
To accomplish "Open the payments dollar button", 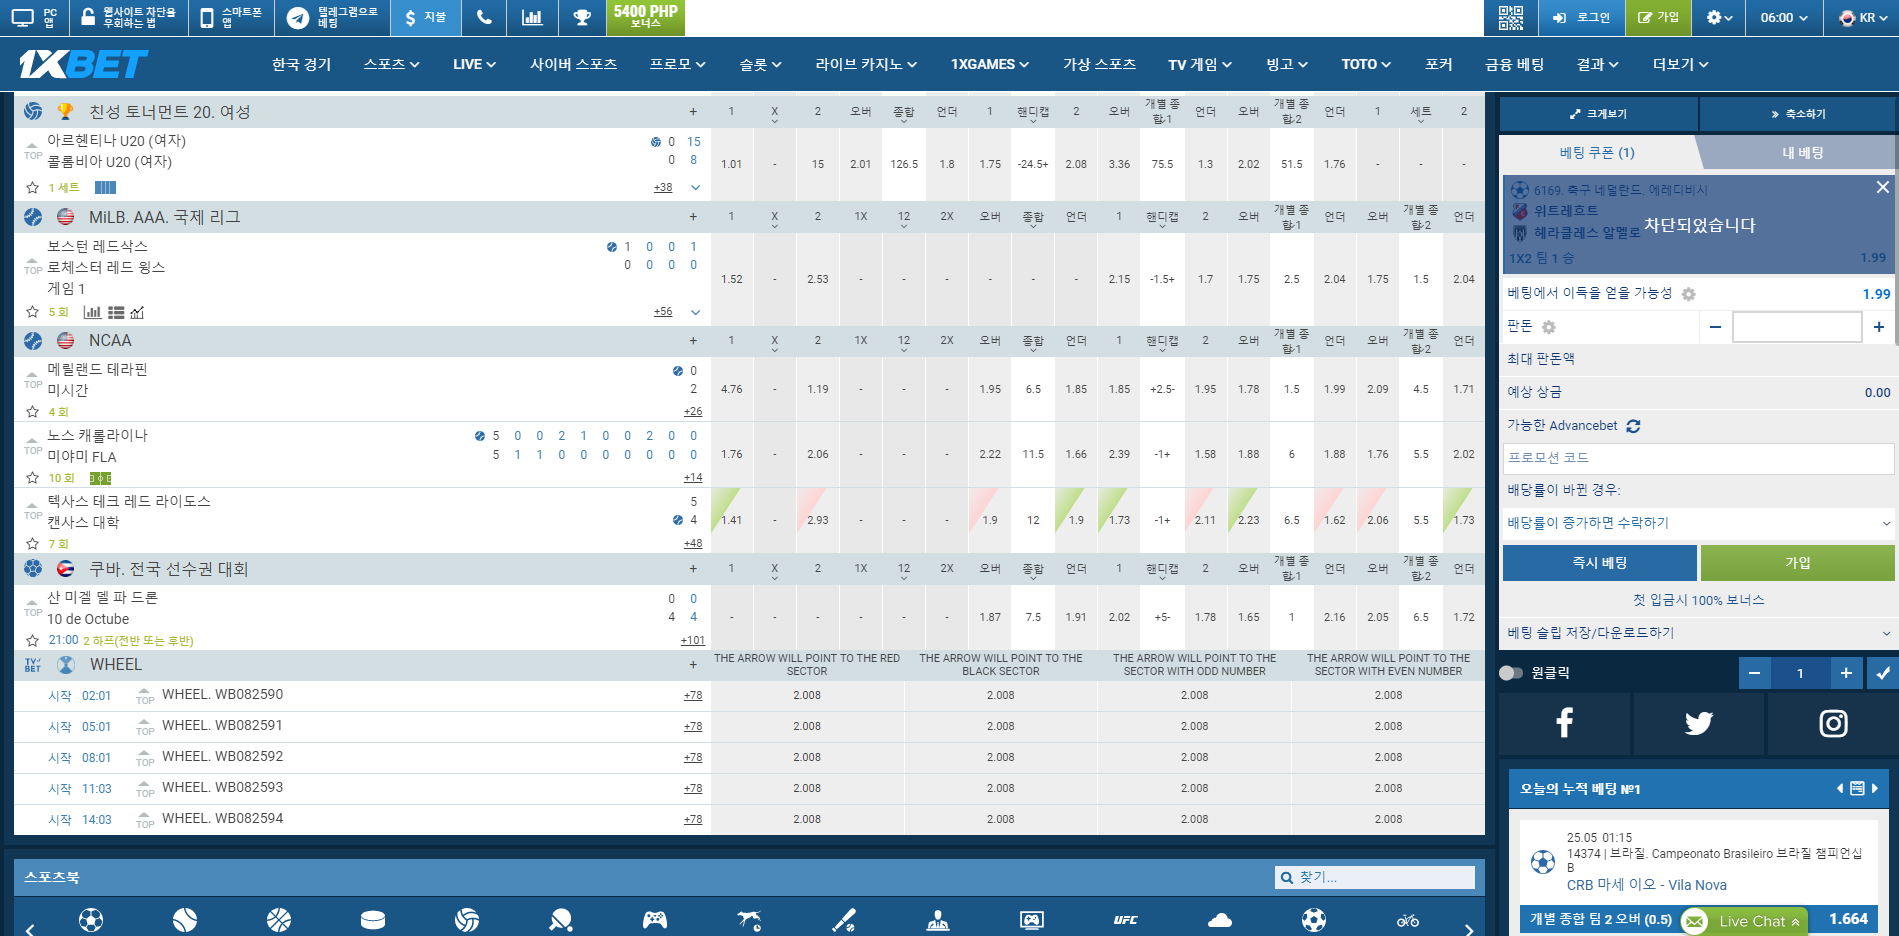I will pos(426,17).
